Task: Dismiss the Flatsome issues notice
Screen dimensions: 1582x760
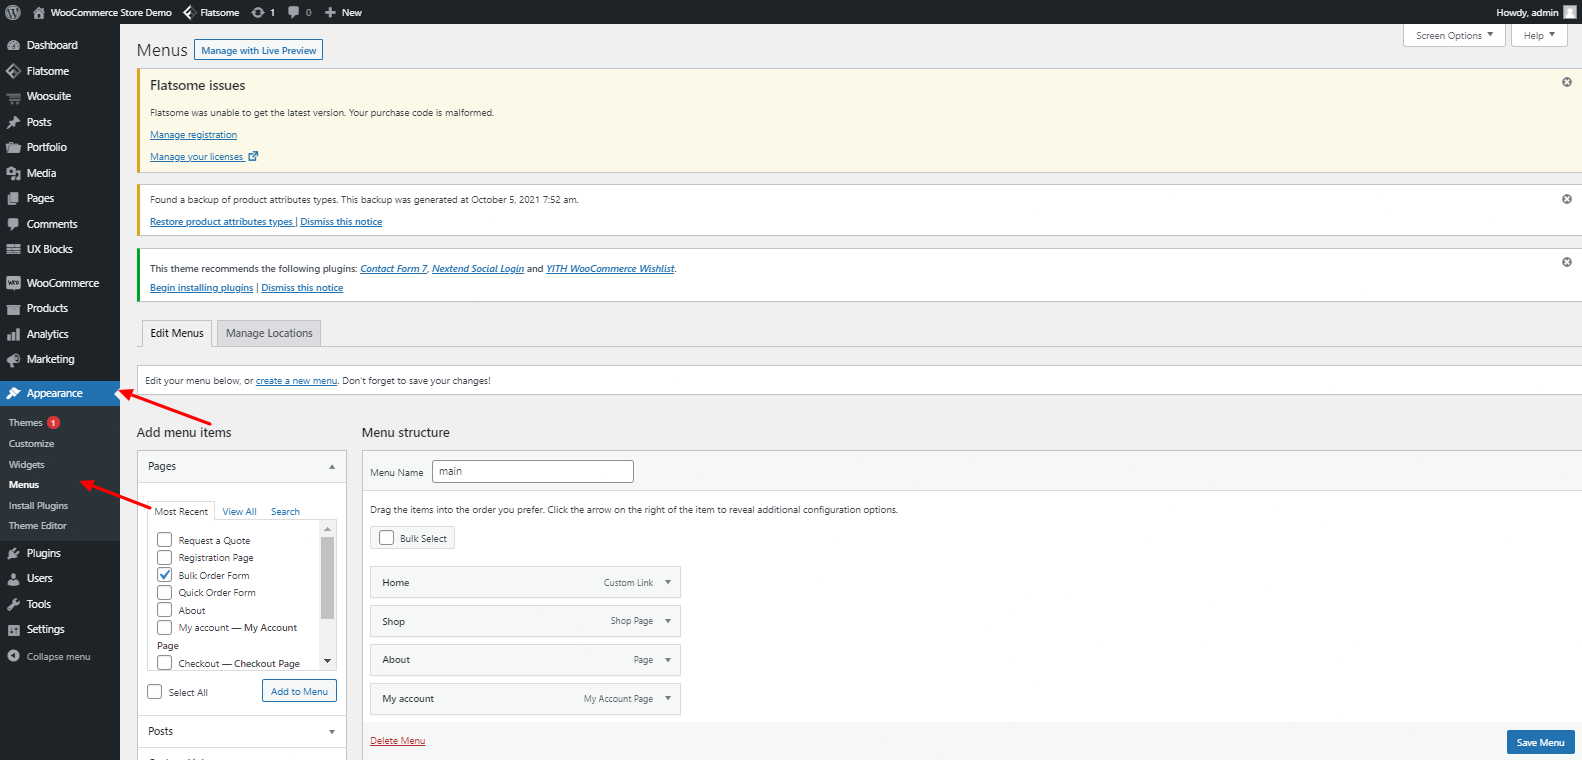Action: (1567, 82)
